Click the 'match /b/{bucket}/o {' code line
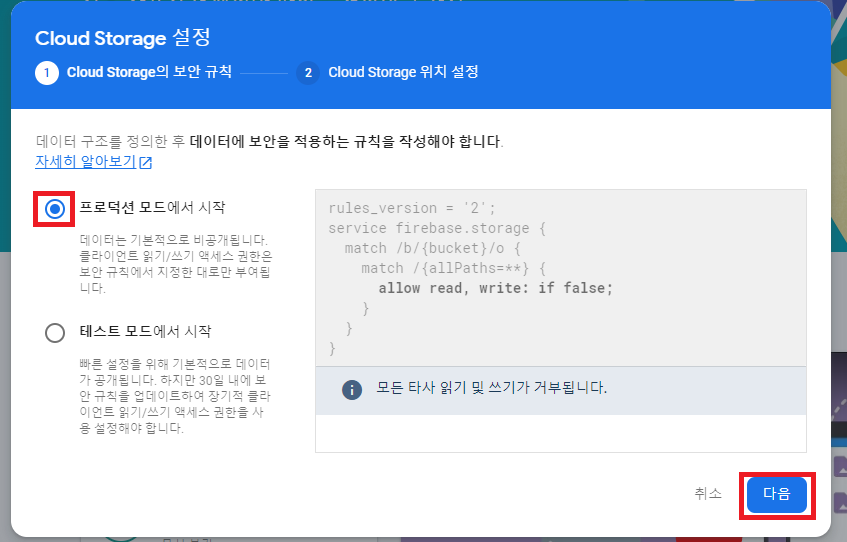The height and width of the screenshot is (542, 847). [x=433, y=248]
